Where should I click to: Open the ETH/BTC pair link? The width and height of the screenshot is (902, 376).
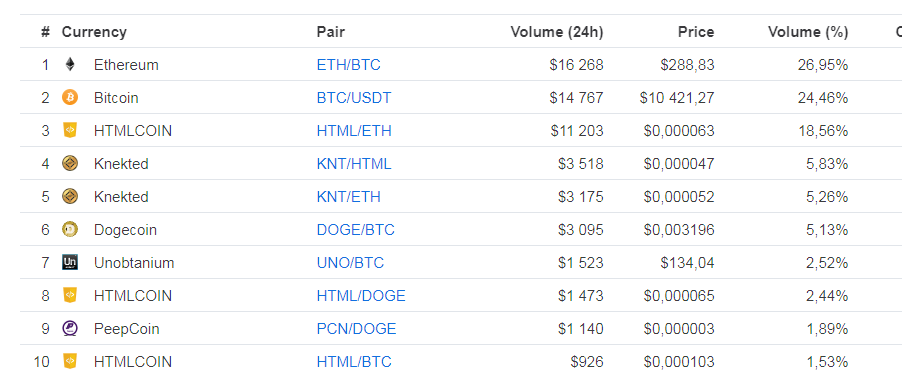(349, 65)
